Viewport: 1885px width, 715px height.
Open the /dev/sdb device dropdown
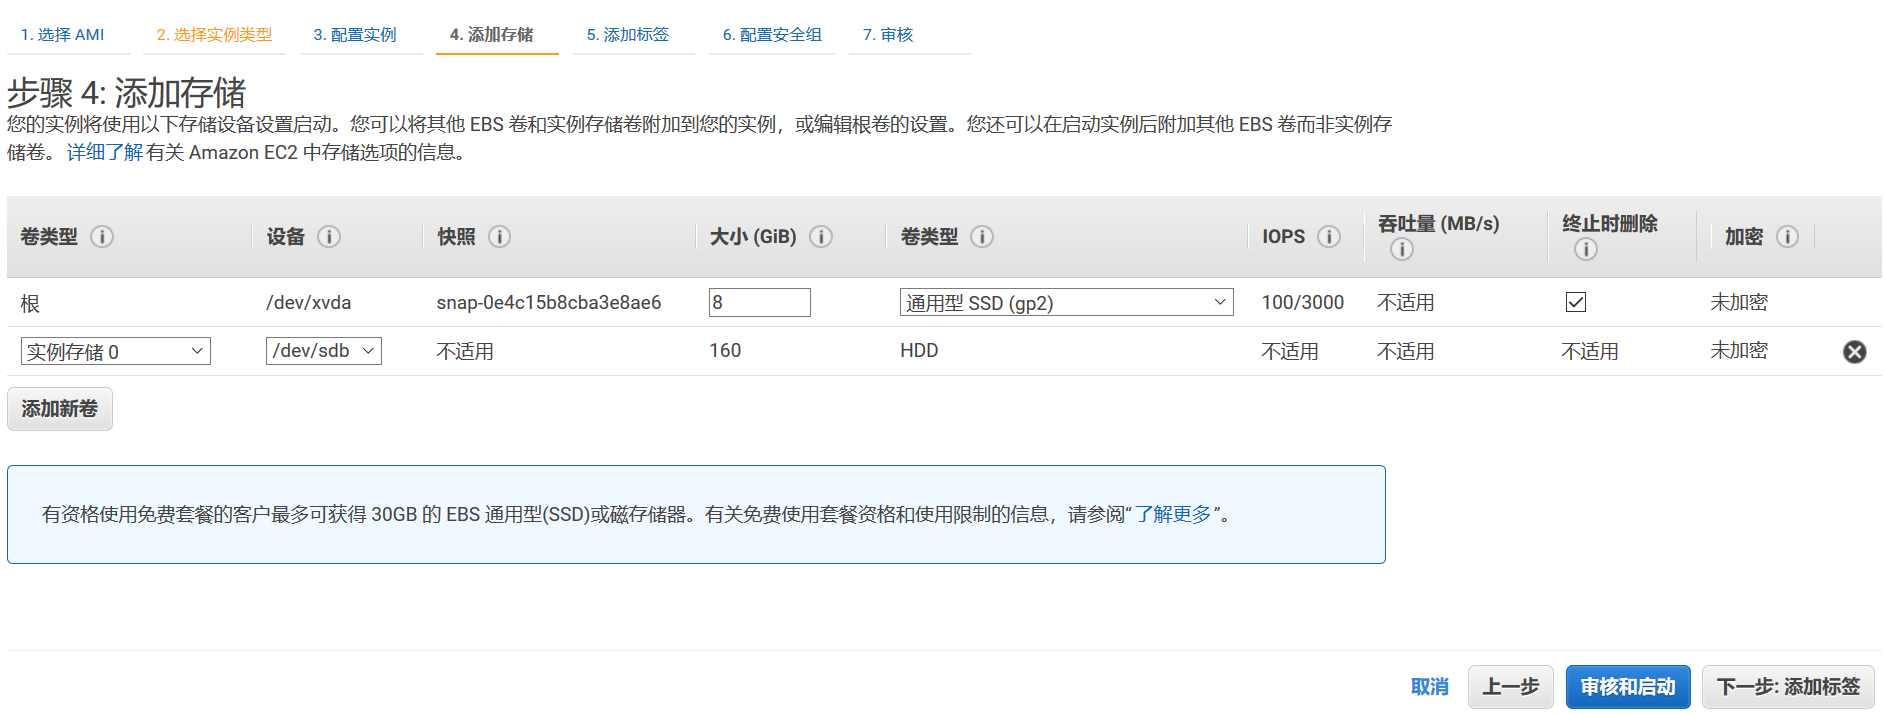point(323,351)
